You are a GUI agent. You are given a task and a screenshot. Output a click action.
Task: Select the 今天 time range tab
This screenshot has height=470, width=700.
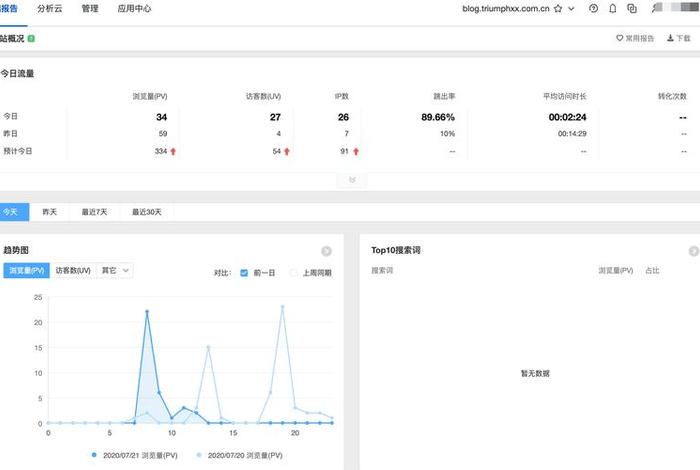pyautogui.click(x=14, y=212)
